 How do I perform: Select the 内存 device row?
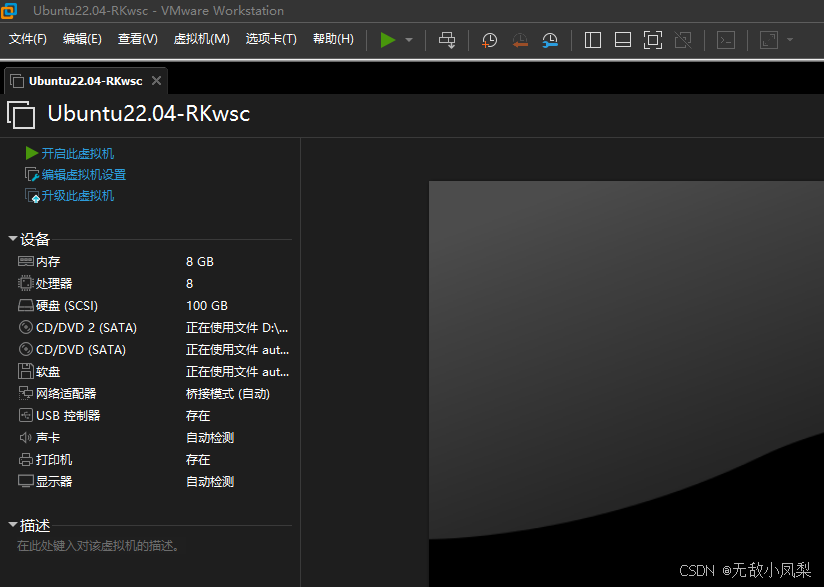pyautogui.click(x=153, y=262)
